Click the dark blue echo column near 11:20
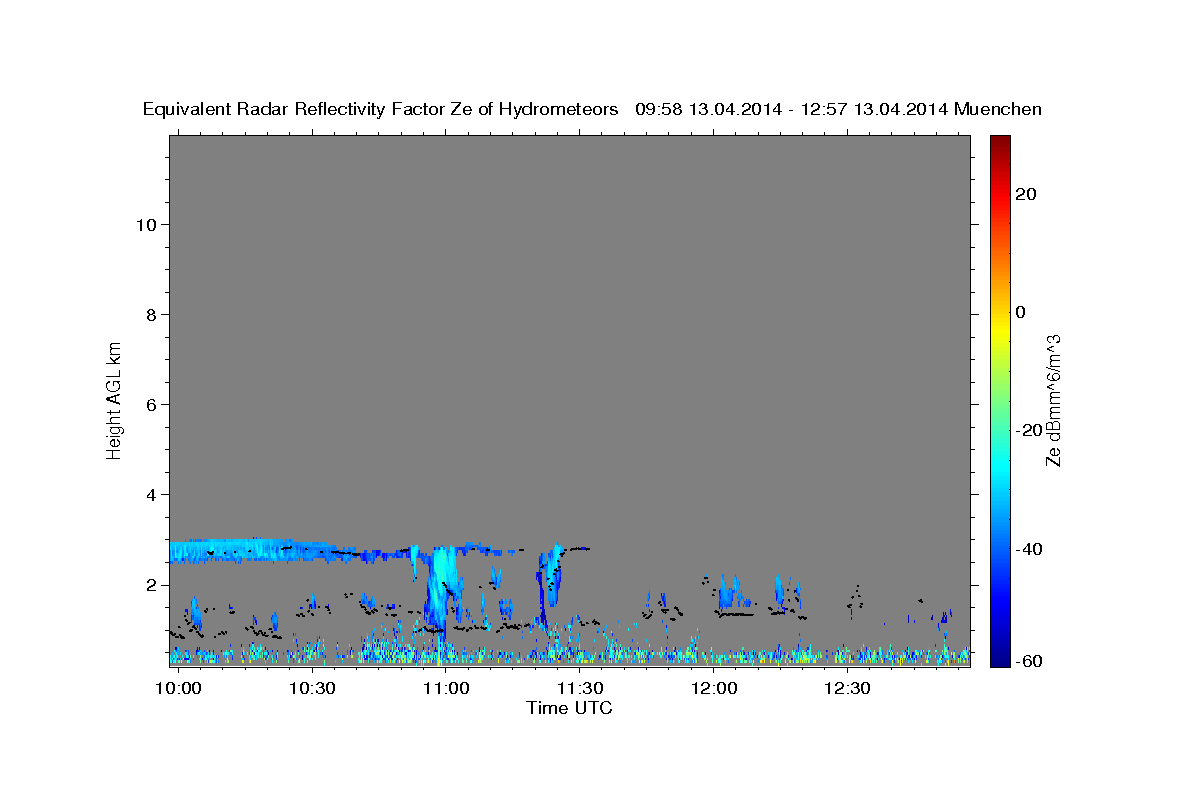The image size is (1200, 800). pyautogui.click(x=541, y=590)
